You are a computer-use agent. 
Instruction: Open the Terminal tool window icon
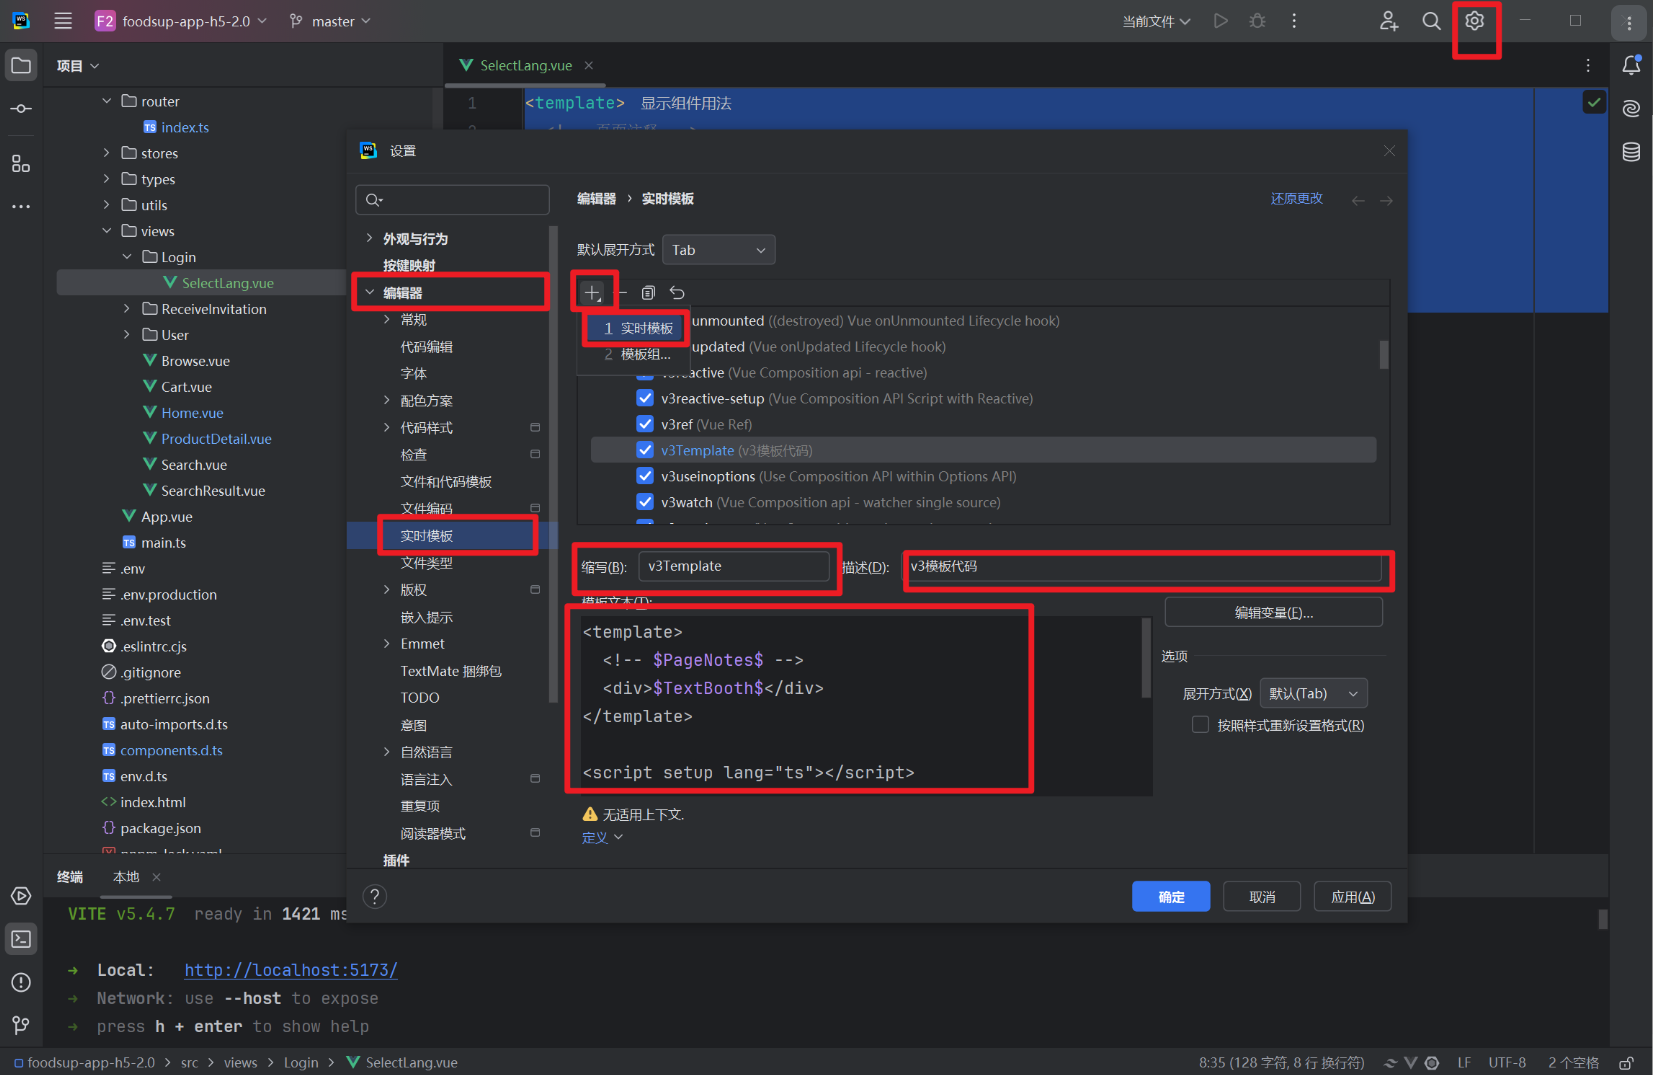(x=21, y=939)
